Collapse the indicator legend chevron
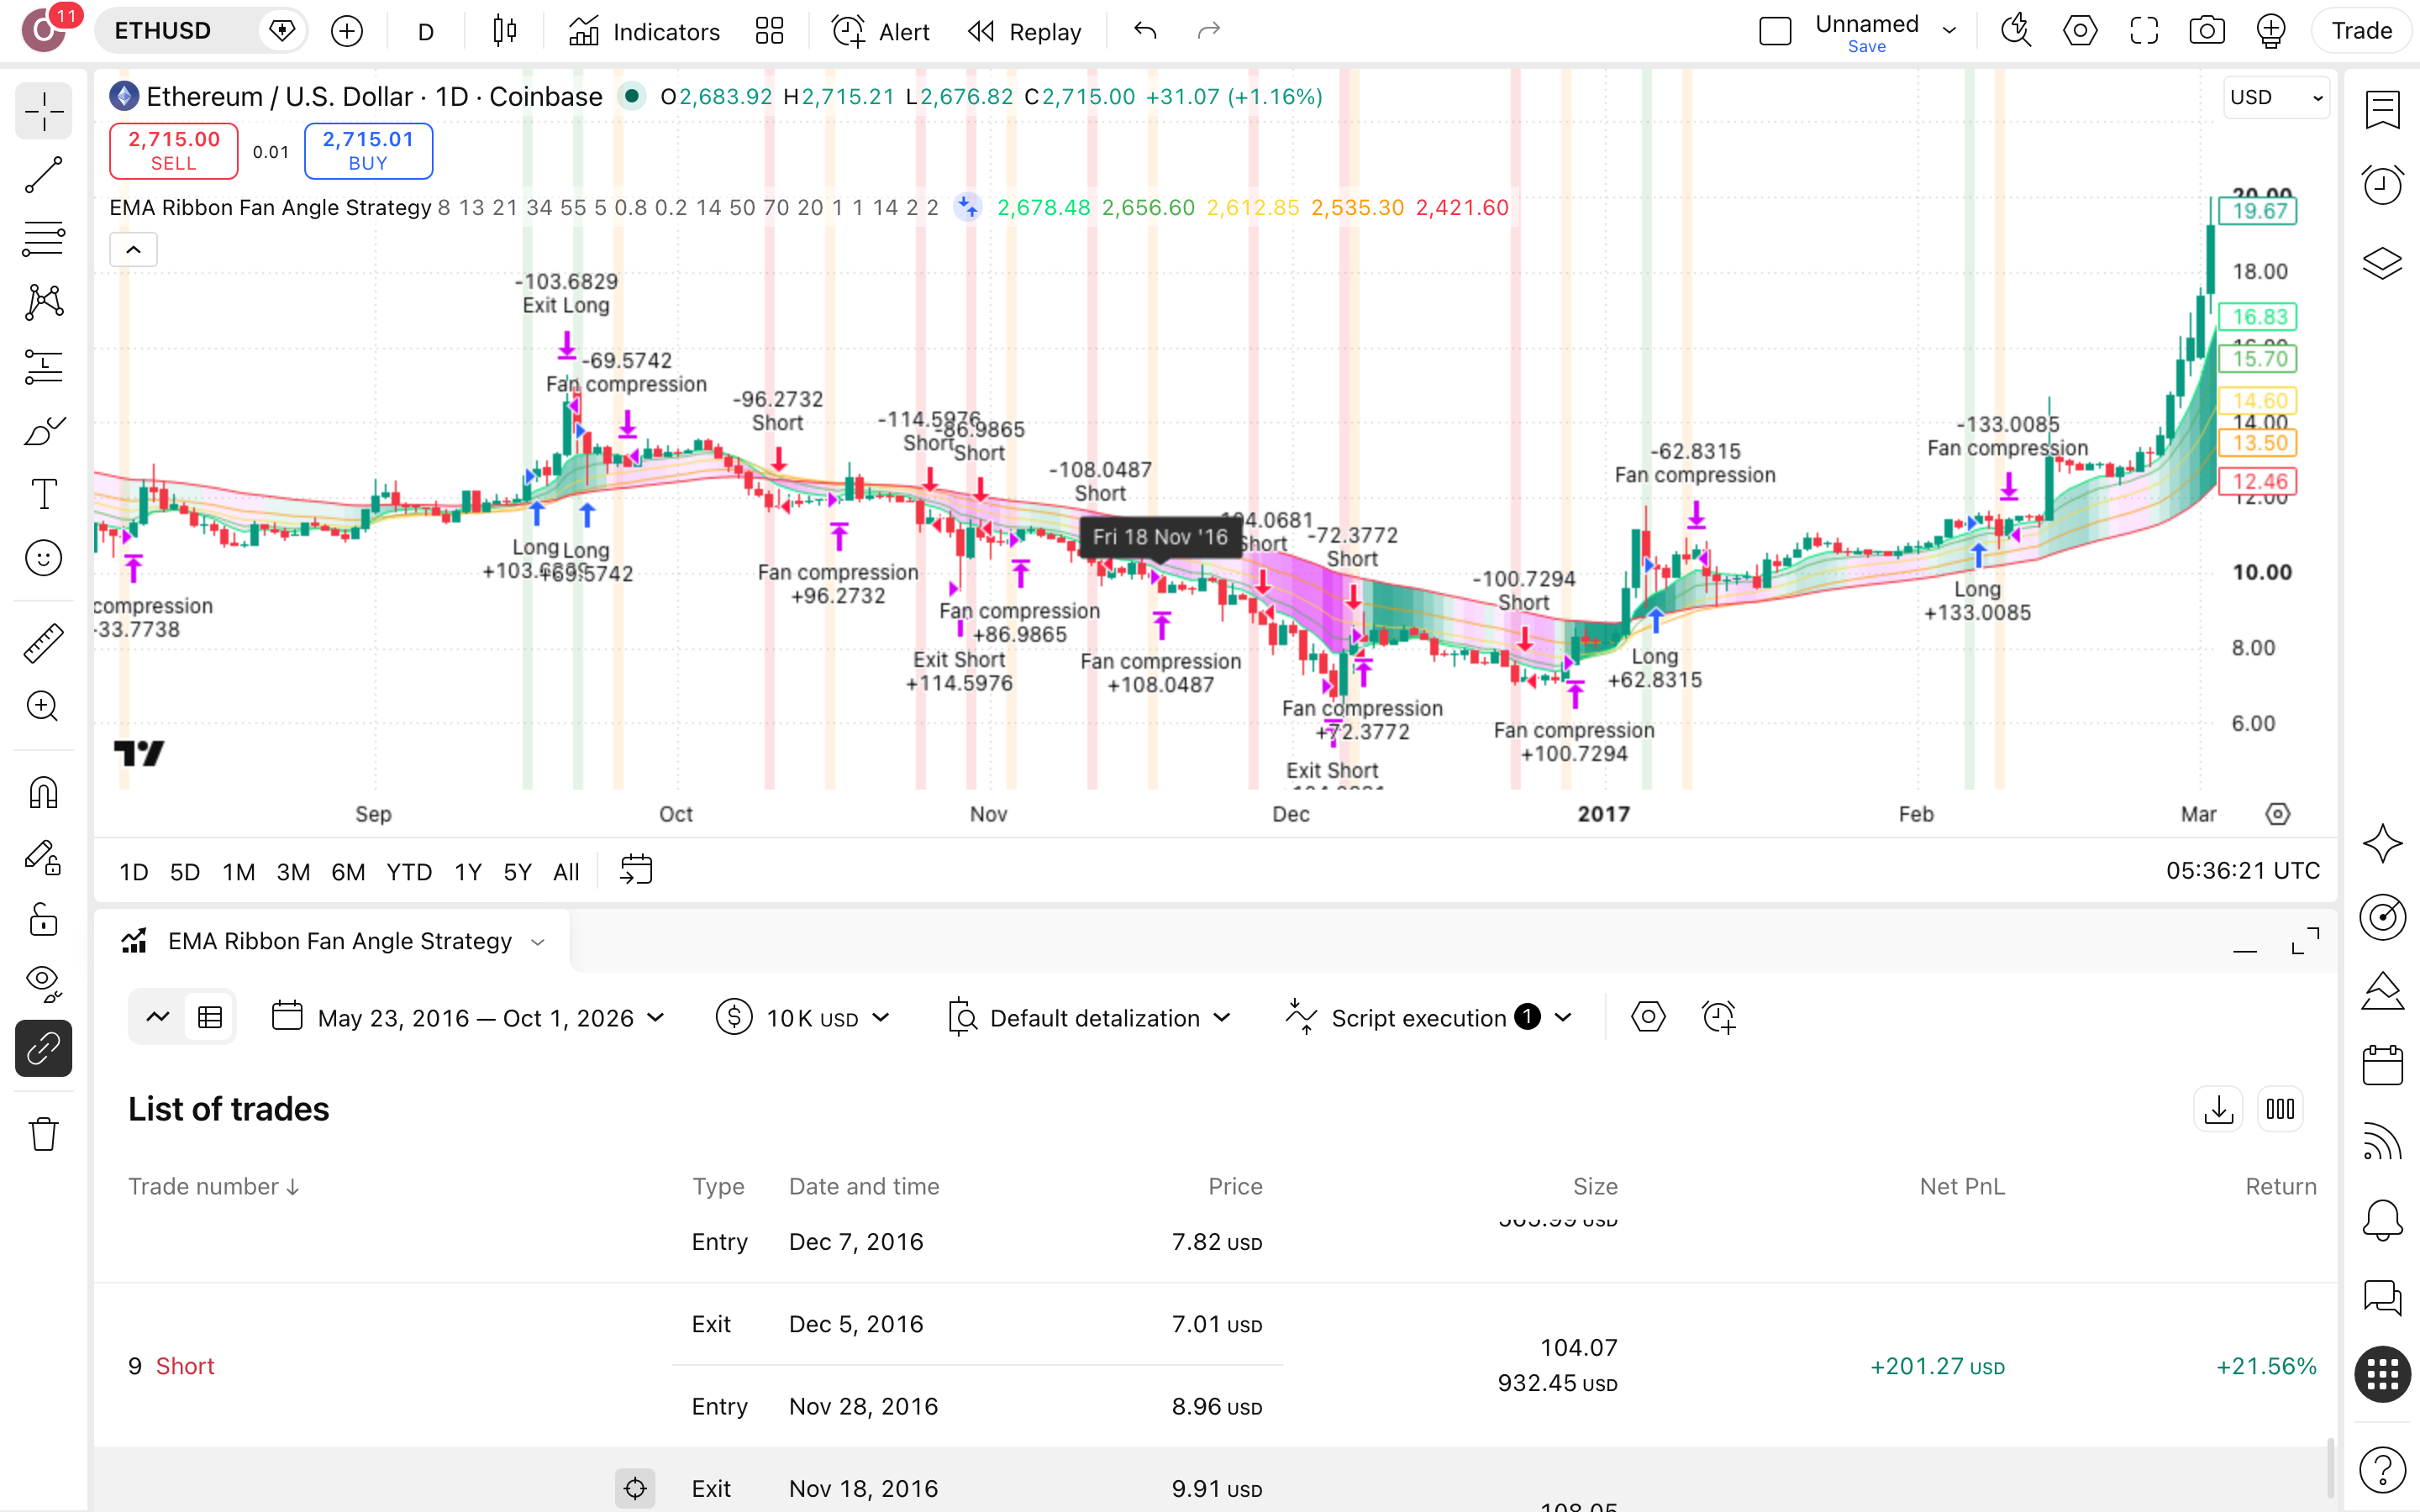 click(133, 249)
